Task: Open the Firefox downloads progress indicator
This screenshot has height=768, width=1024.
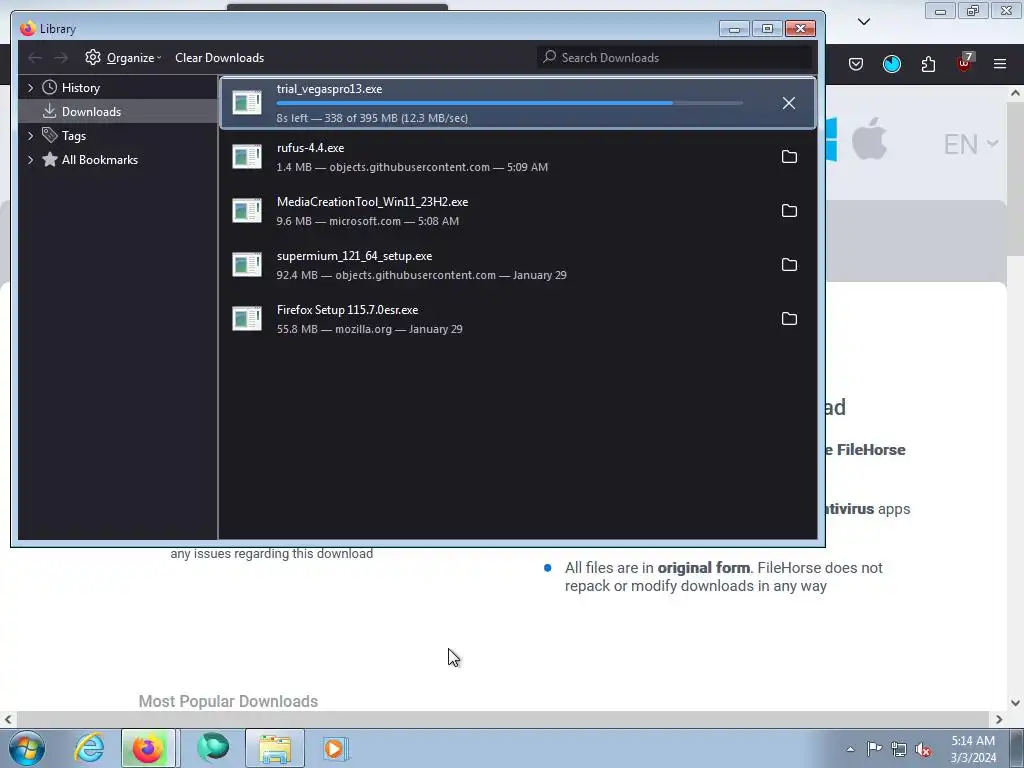Action: click(x=891, y=64)
